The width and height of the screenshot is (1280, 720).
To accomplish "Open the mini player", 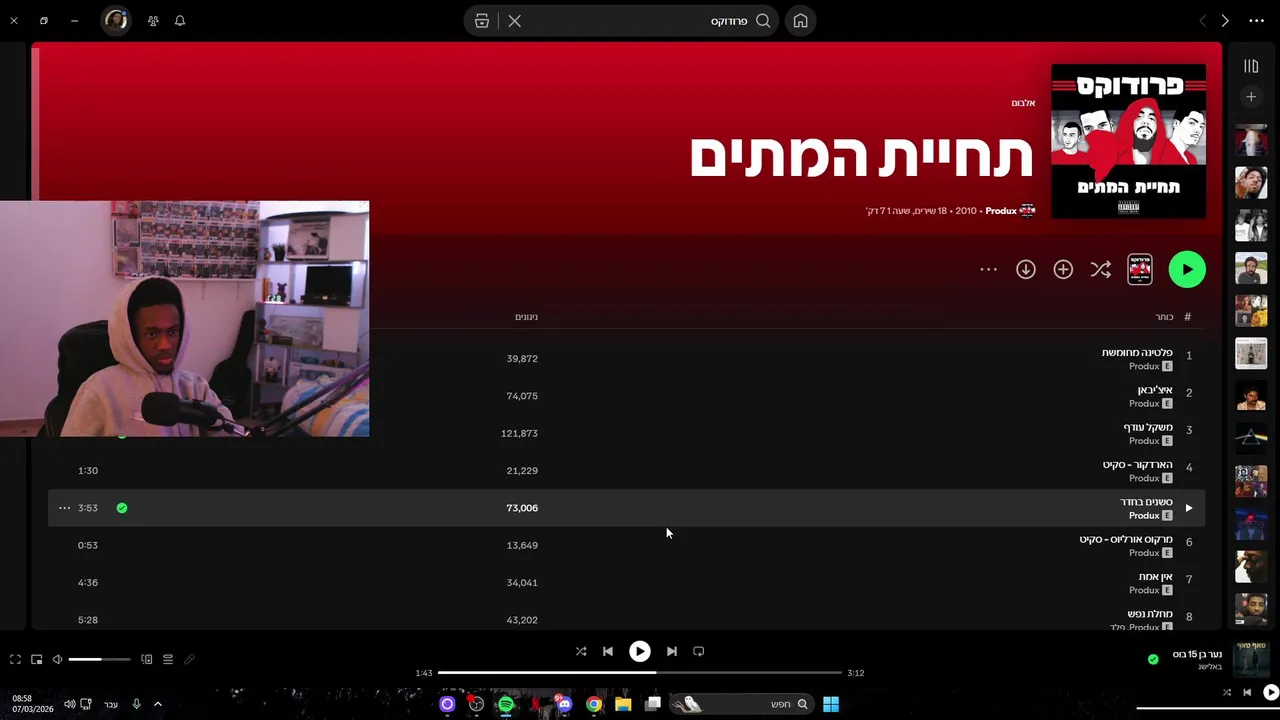I will (x=36, y=659).
